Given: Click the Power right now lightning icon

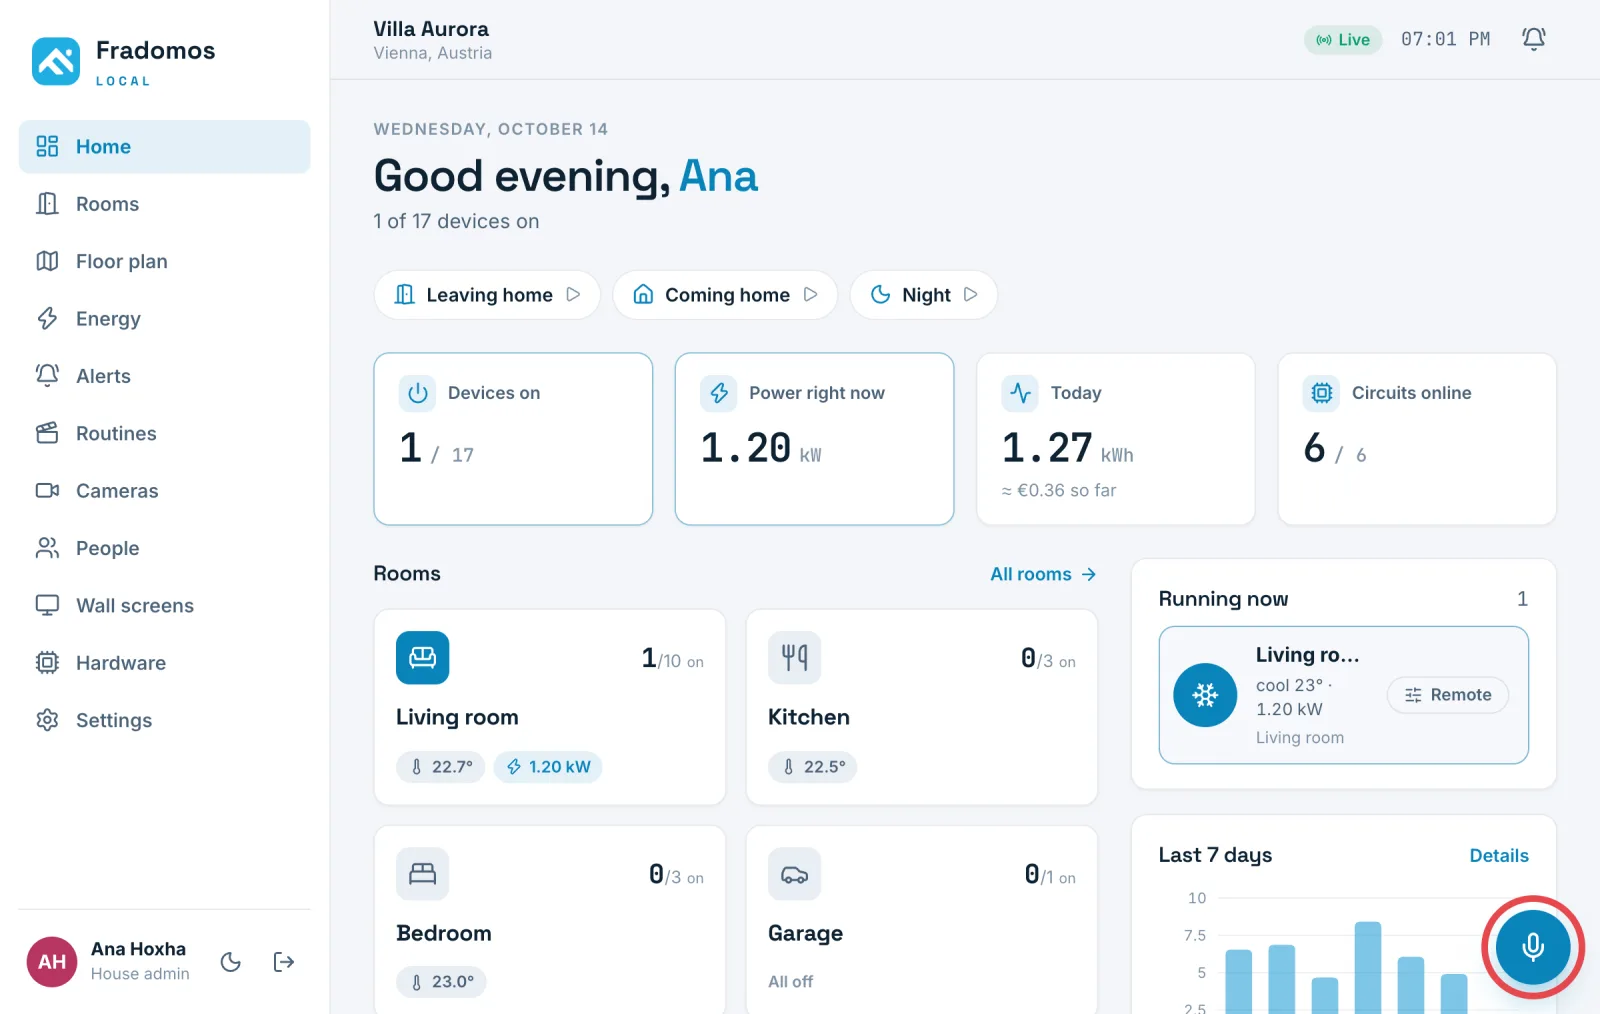Looking at the screenshot, I should pos(719,393).
